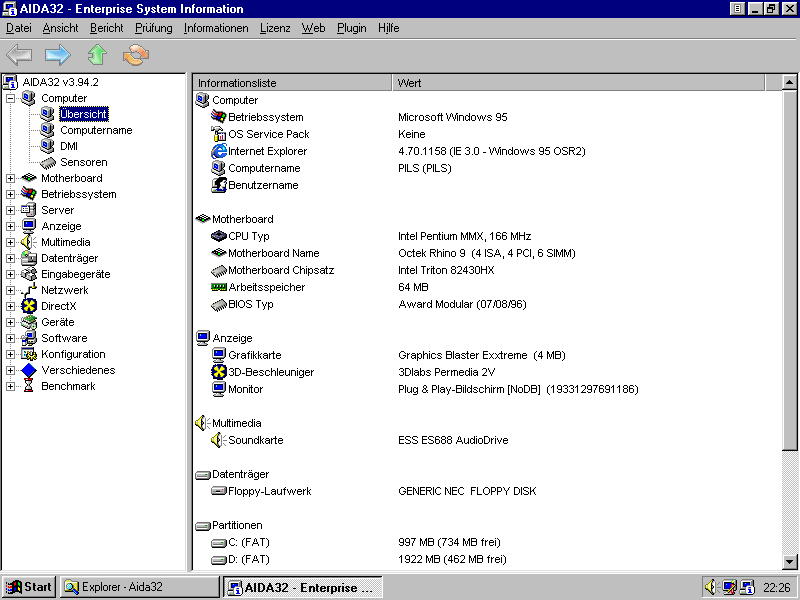This screenshot has height=600, width=800.
Task: Click the D: (FAT) partition row
Action: [487, 559]
